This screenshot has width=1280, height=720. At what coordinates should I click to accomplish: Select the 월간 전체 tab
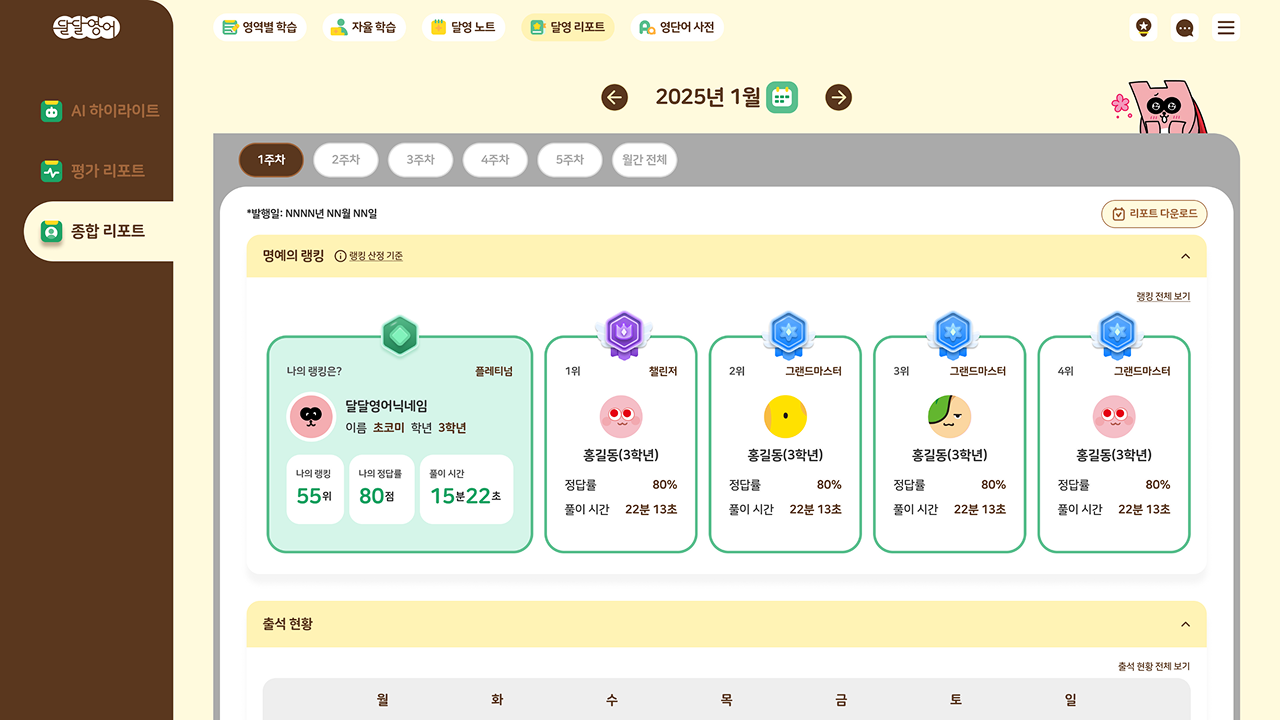644,160
